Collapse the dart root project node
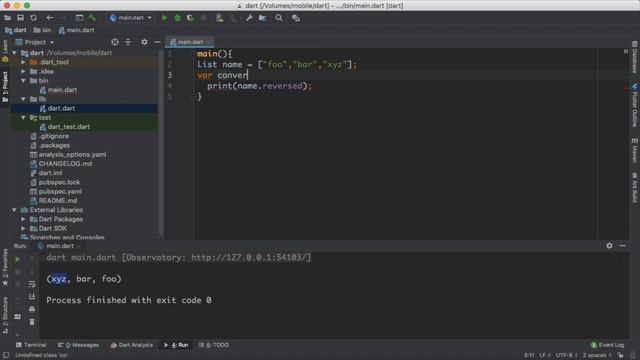640x360 pixels. click(15, 53)
